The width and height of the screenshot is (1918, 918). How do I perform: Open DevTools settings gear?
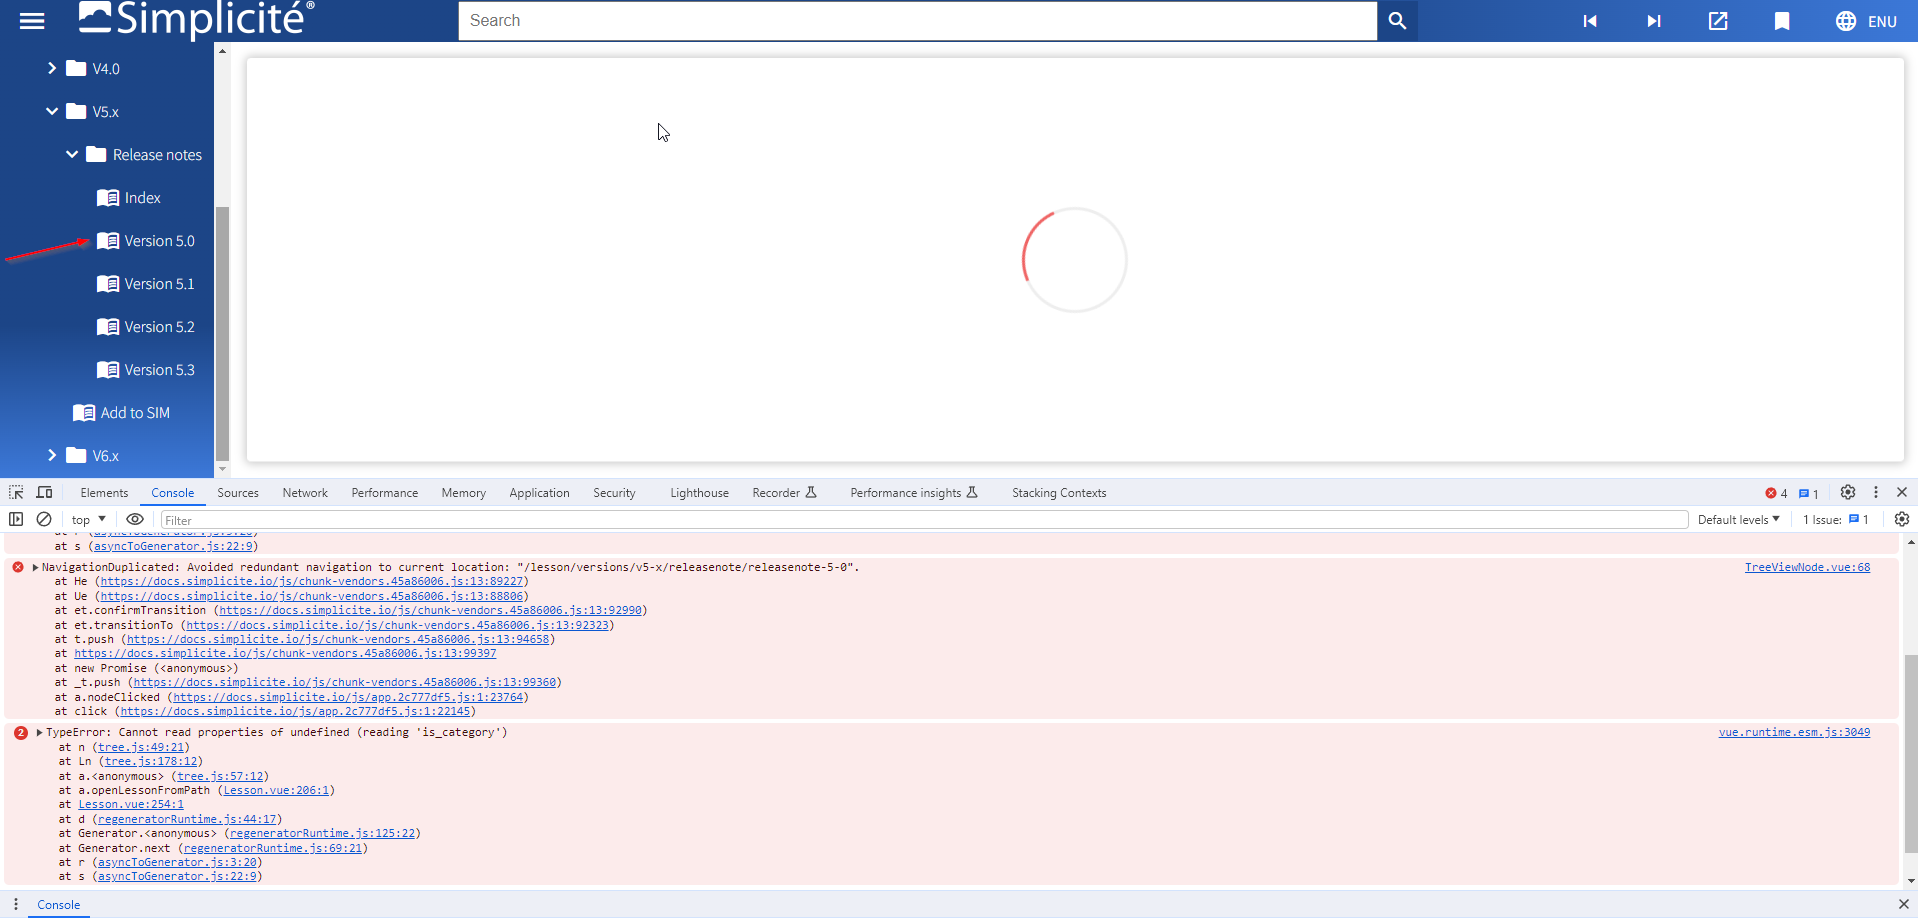tap(1848, 492)
